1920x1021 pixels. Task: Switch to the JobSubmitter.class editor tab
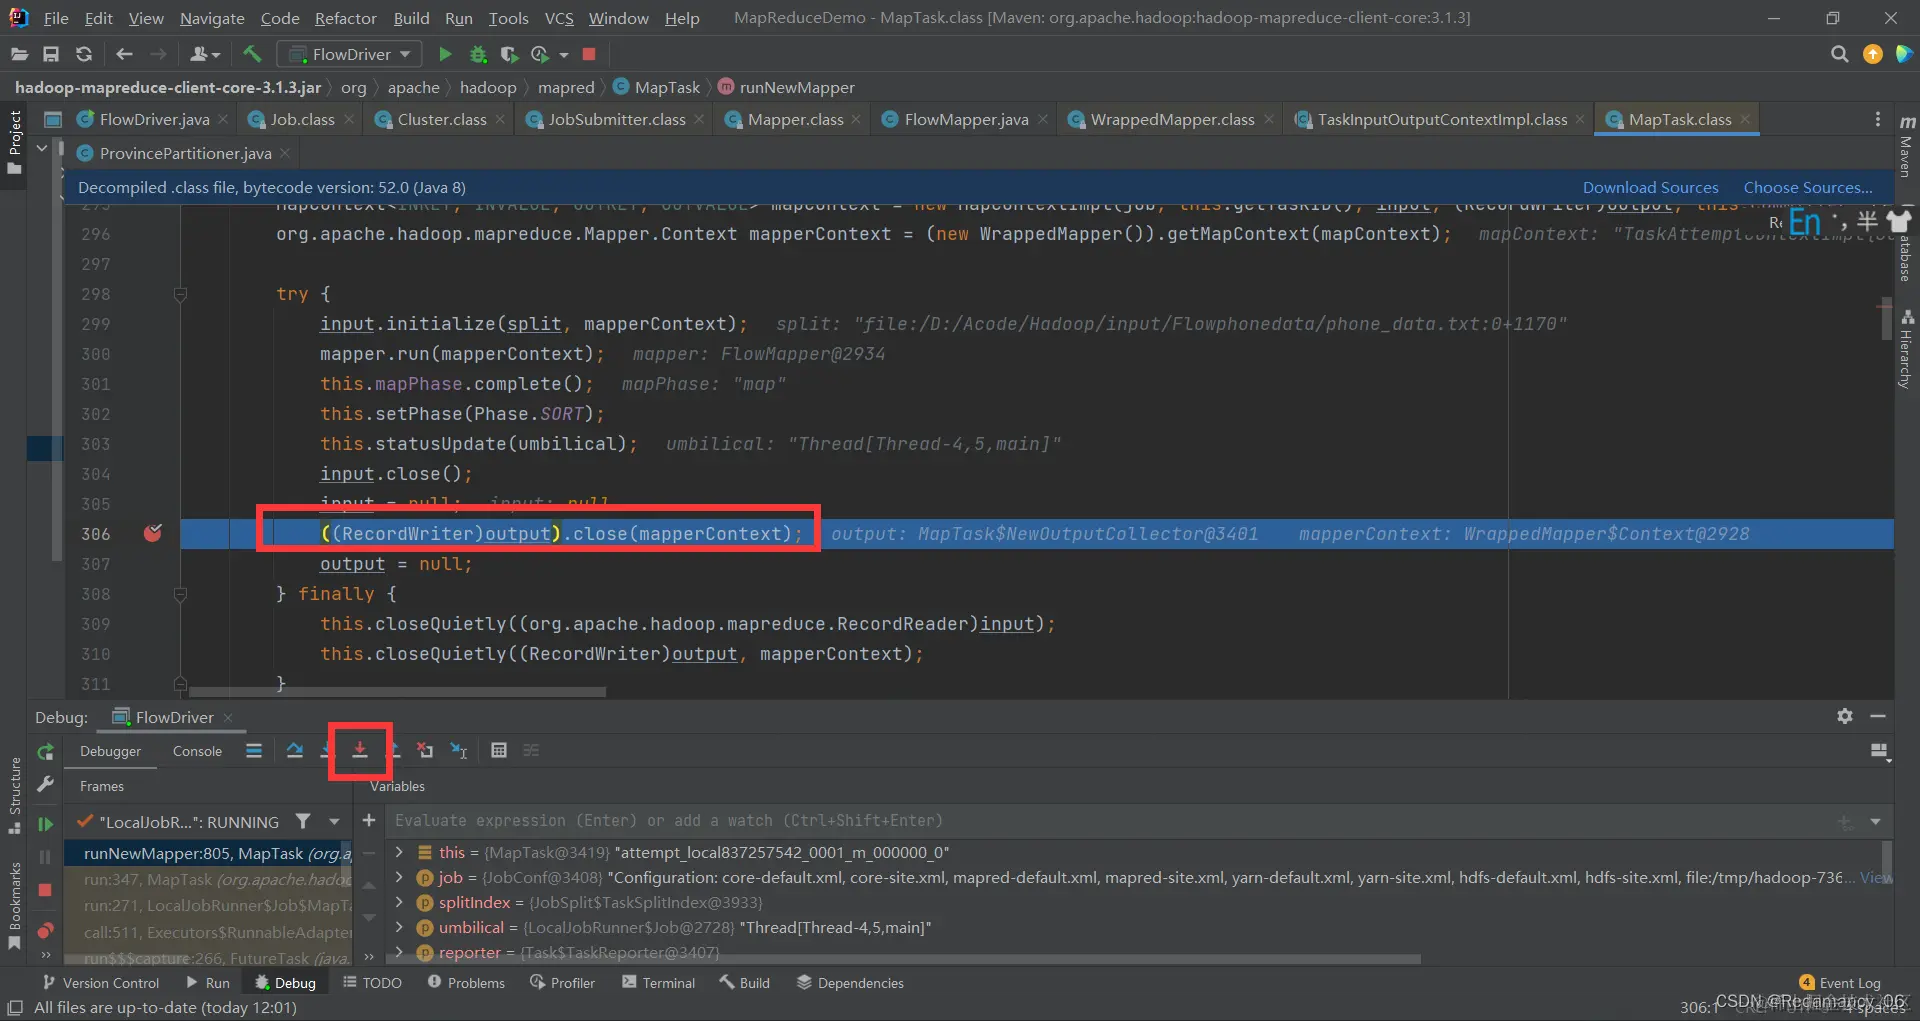click(616, 119)
